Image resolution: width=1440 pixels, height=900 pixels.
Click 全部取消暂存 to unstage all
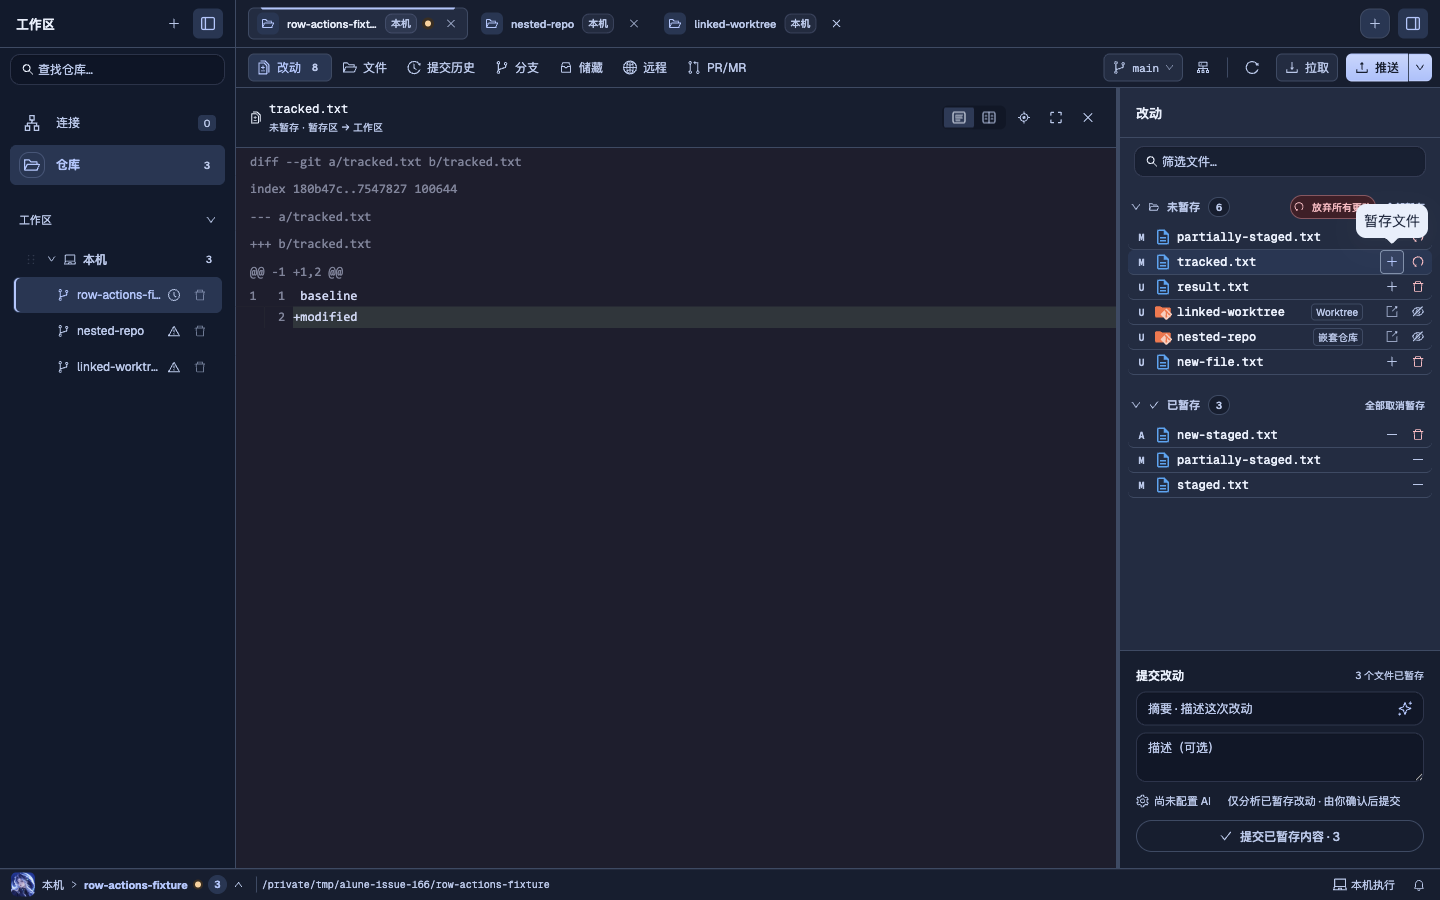1395,406
